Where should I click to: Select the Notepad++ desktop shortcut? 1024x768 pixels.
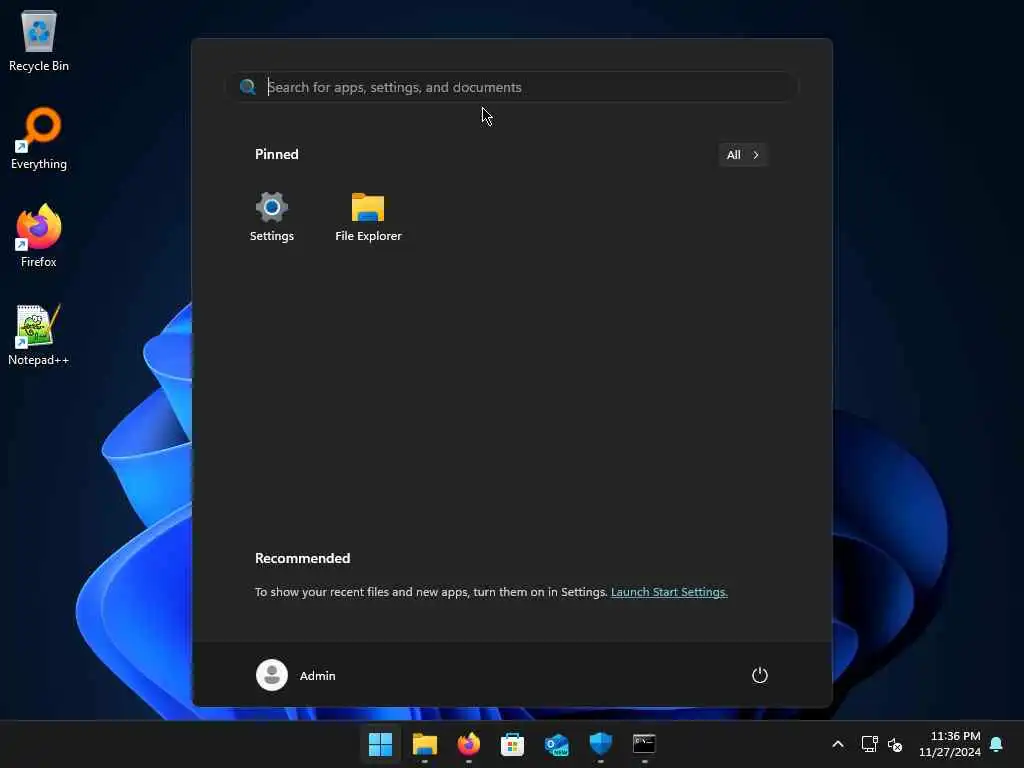[39, 334]
